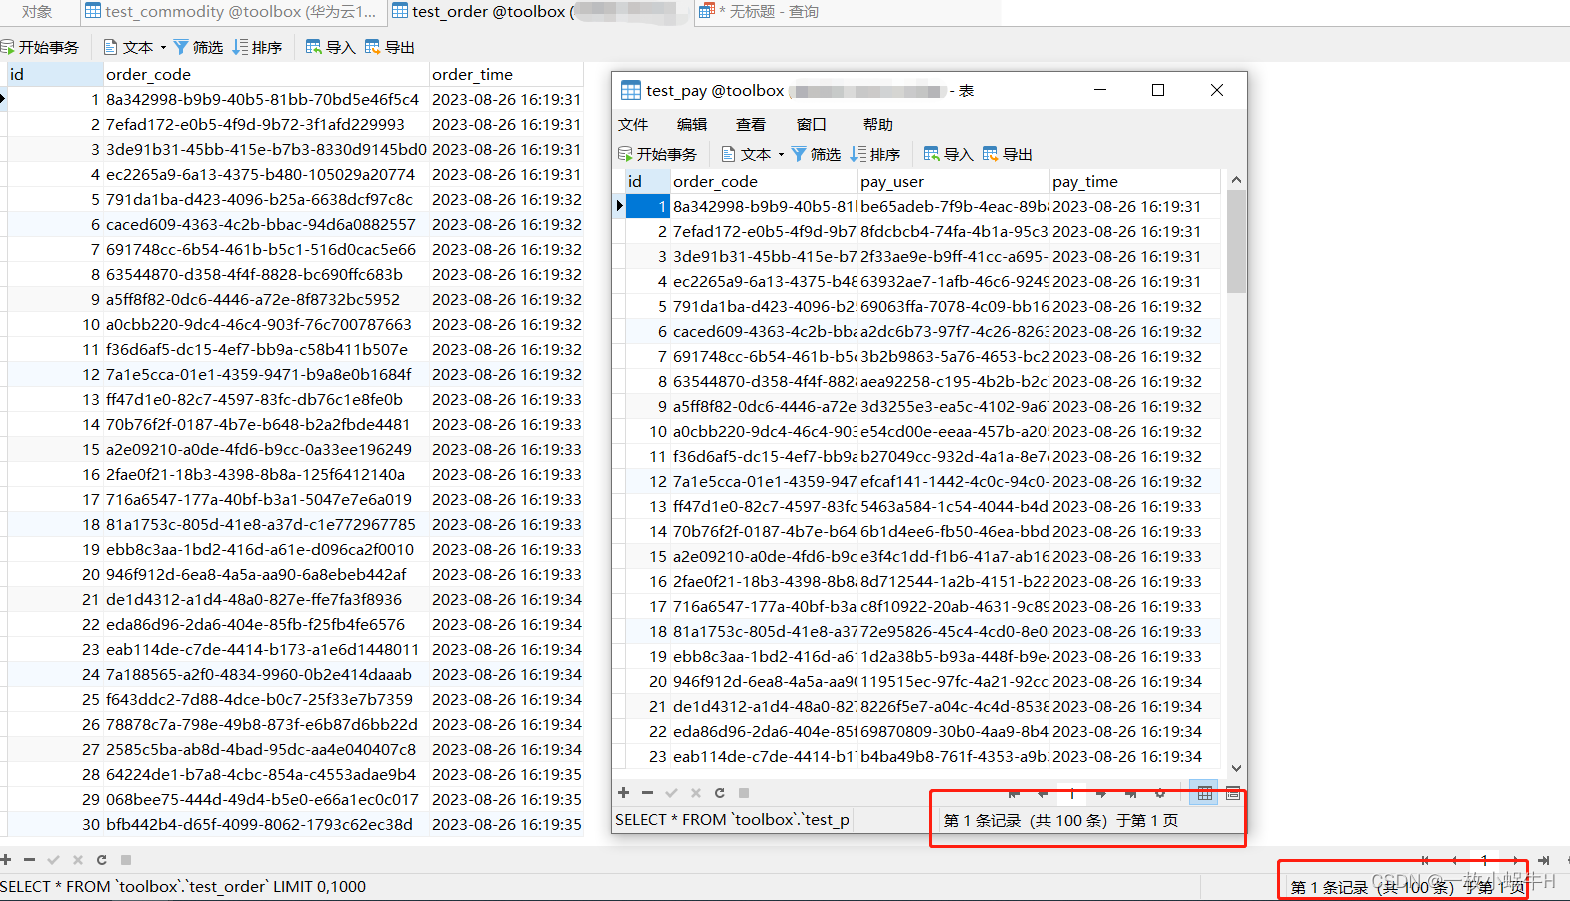The height and width of the screenshot is (901, 1570).
Task: Click 文本 in the test_pay window toolbar
Action: (x=747, y=154)
